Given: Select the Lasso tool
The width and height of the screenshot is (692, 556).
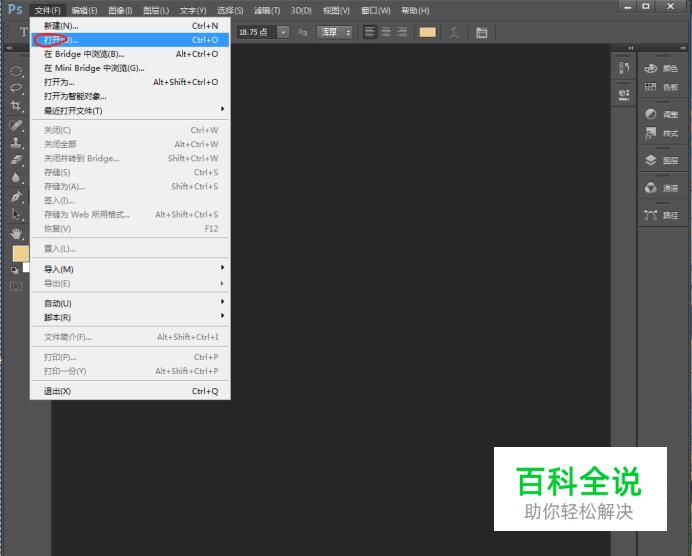Looking at the screenshot, I should [16, 88].
